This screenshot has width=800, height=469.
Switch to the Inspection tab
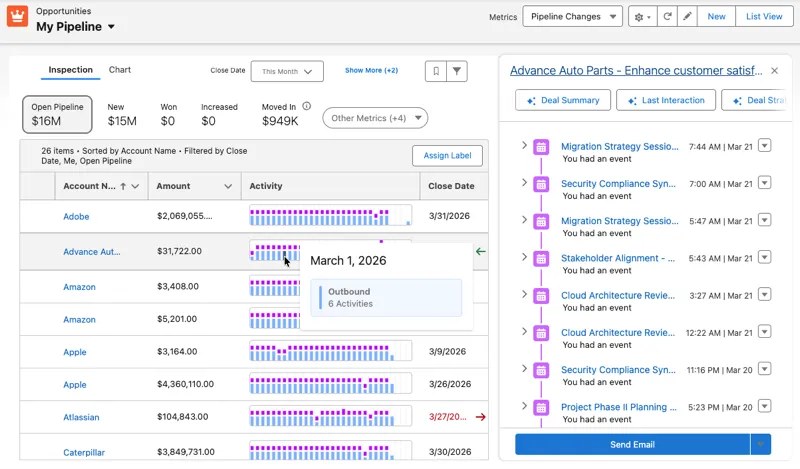pos(70,70)
